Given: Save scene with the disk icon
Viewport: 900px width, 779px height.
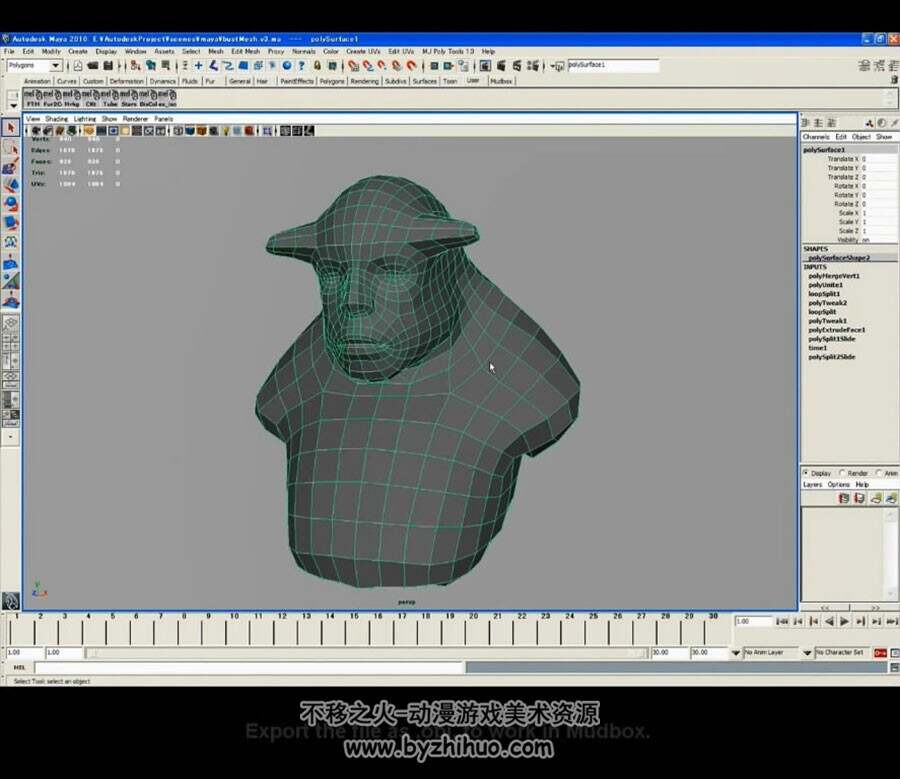Looking at the screenshot, I should (x=107, y=66).
